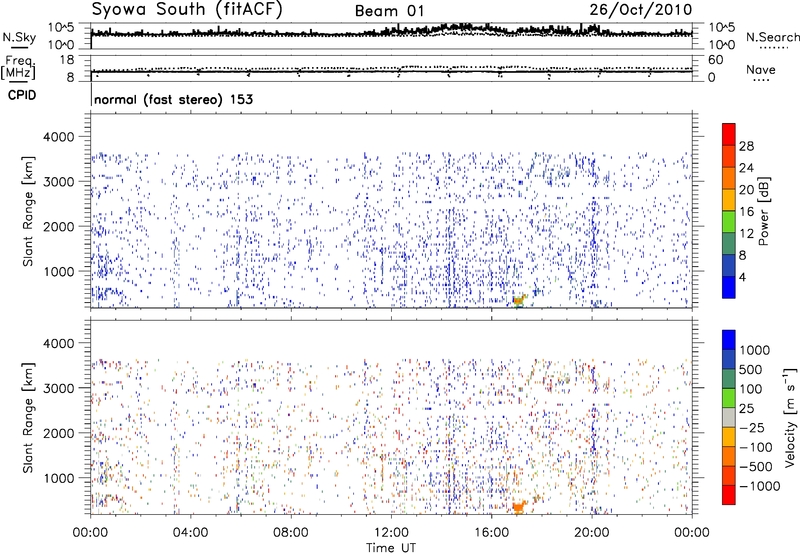Click the '04:00' time axis label
This screenshot has width=800, height=554.
pos(190,533)
